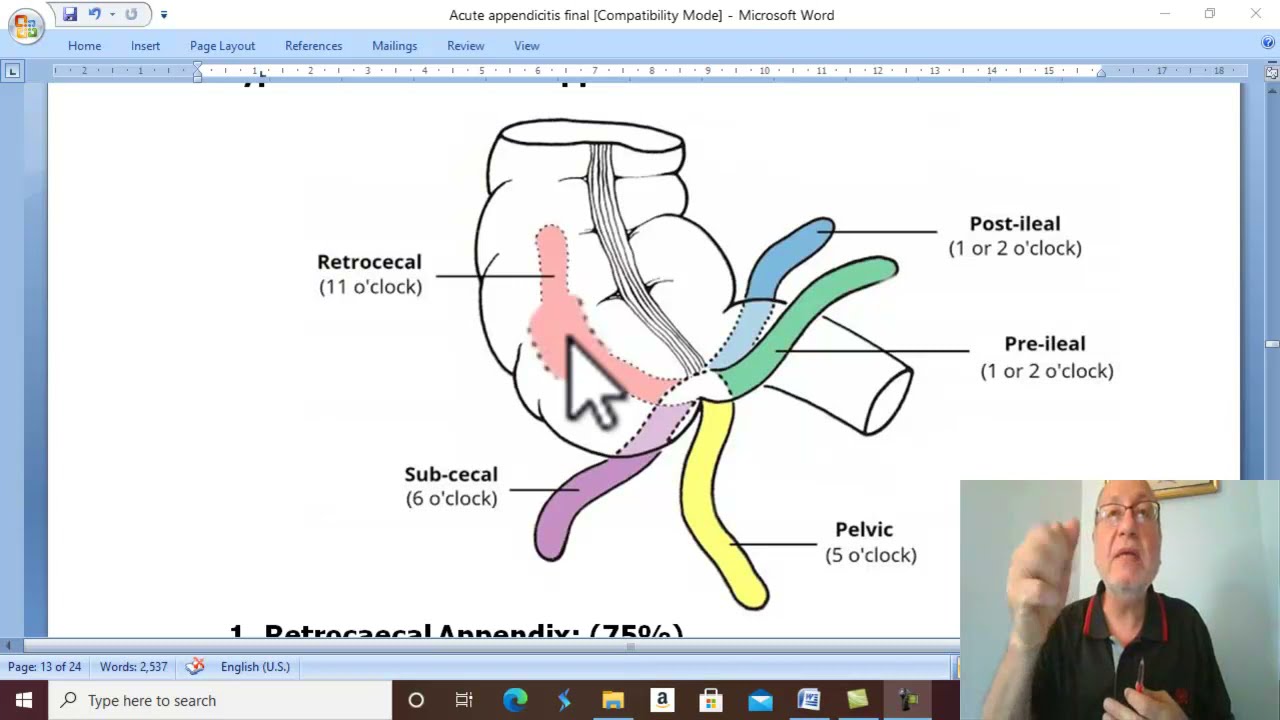Click the tab stop selector box
Image resolution: width=1280 pixels, height=720 pixels.
click(x=12, y=71)
